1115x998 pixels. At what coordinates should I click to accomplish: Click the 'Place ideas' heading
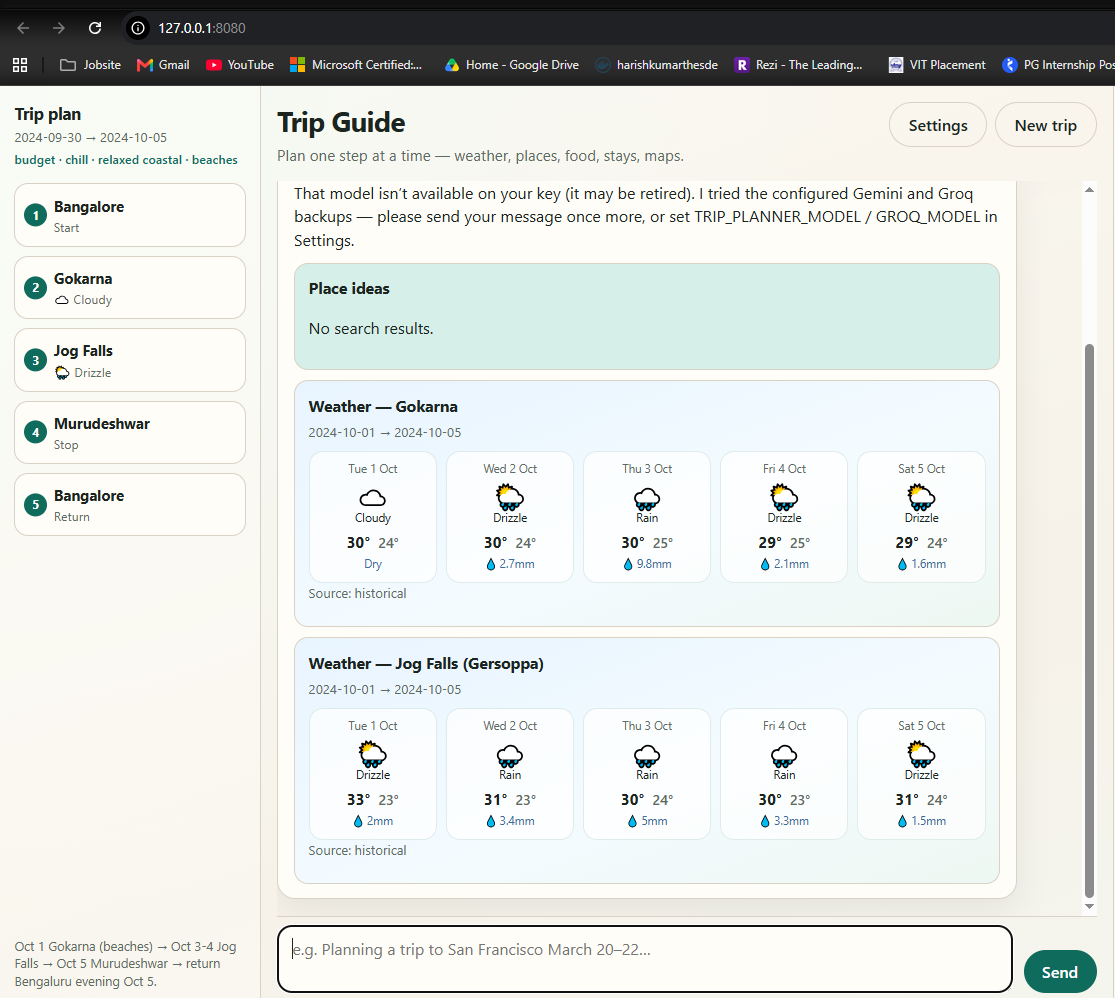coord(349,289)
